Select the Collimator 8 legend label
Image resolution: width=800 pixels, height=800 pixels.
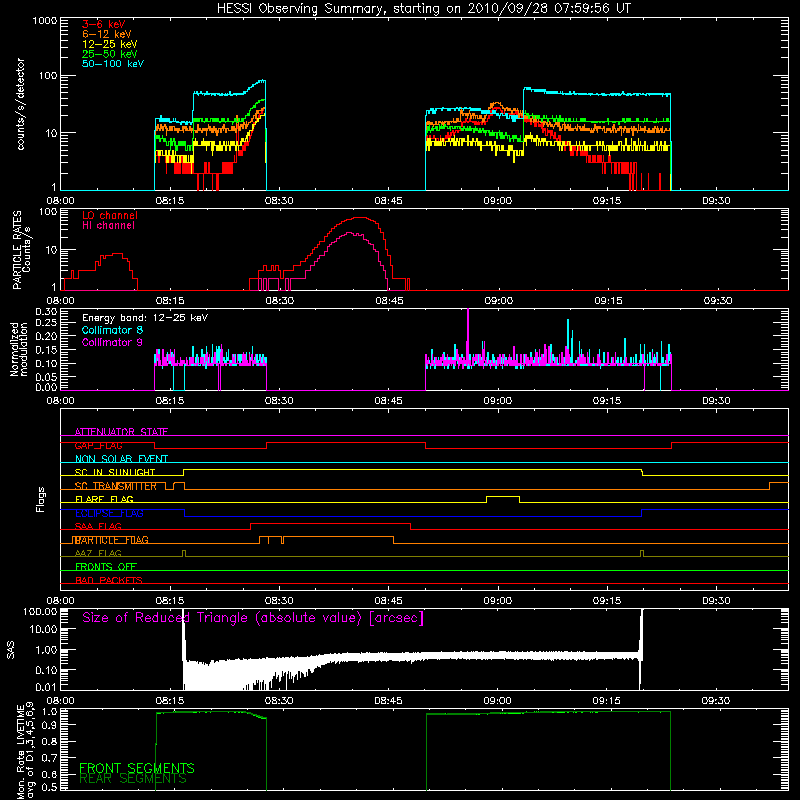[x=112, y=330]
